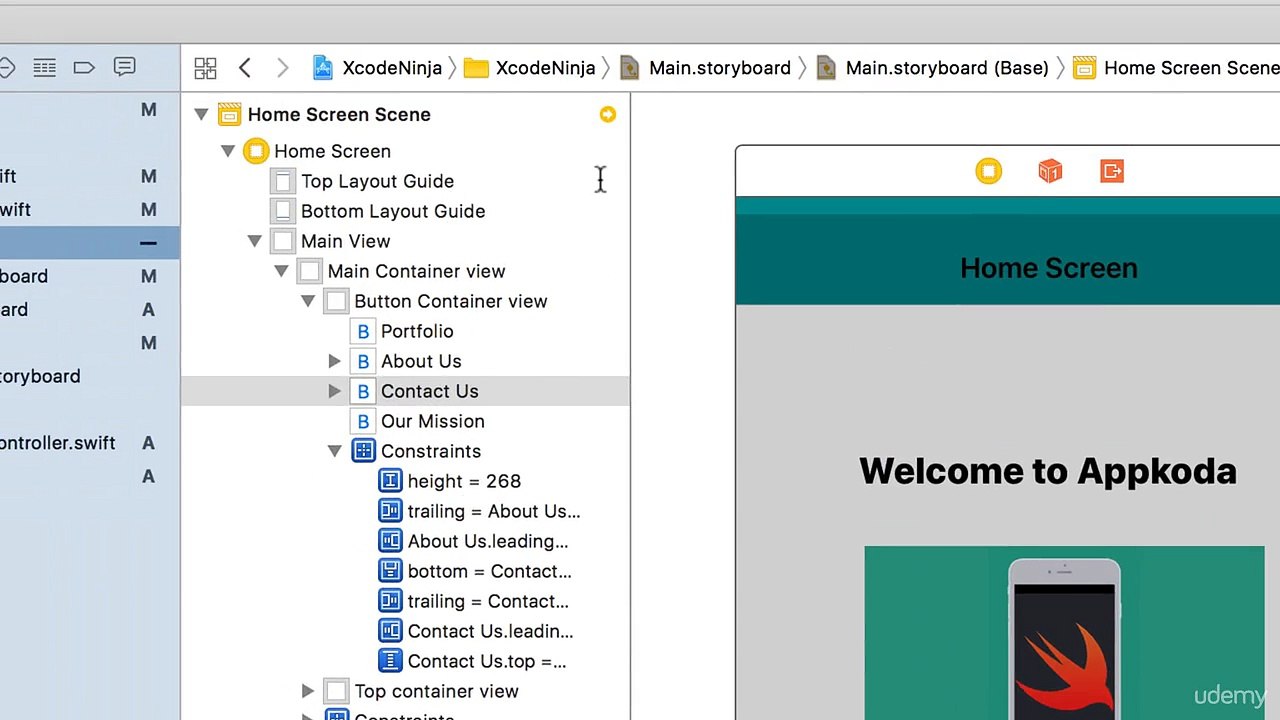Viewport: 1280px width, 720px height.
Task: Open the Report navigator speech-bubble icon
Action: [124, 67]
